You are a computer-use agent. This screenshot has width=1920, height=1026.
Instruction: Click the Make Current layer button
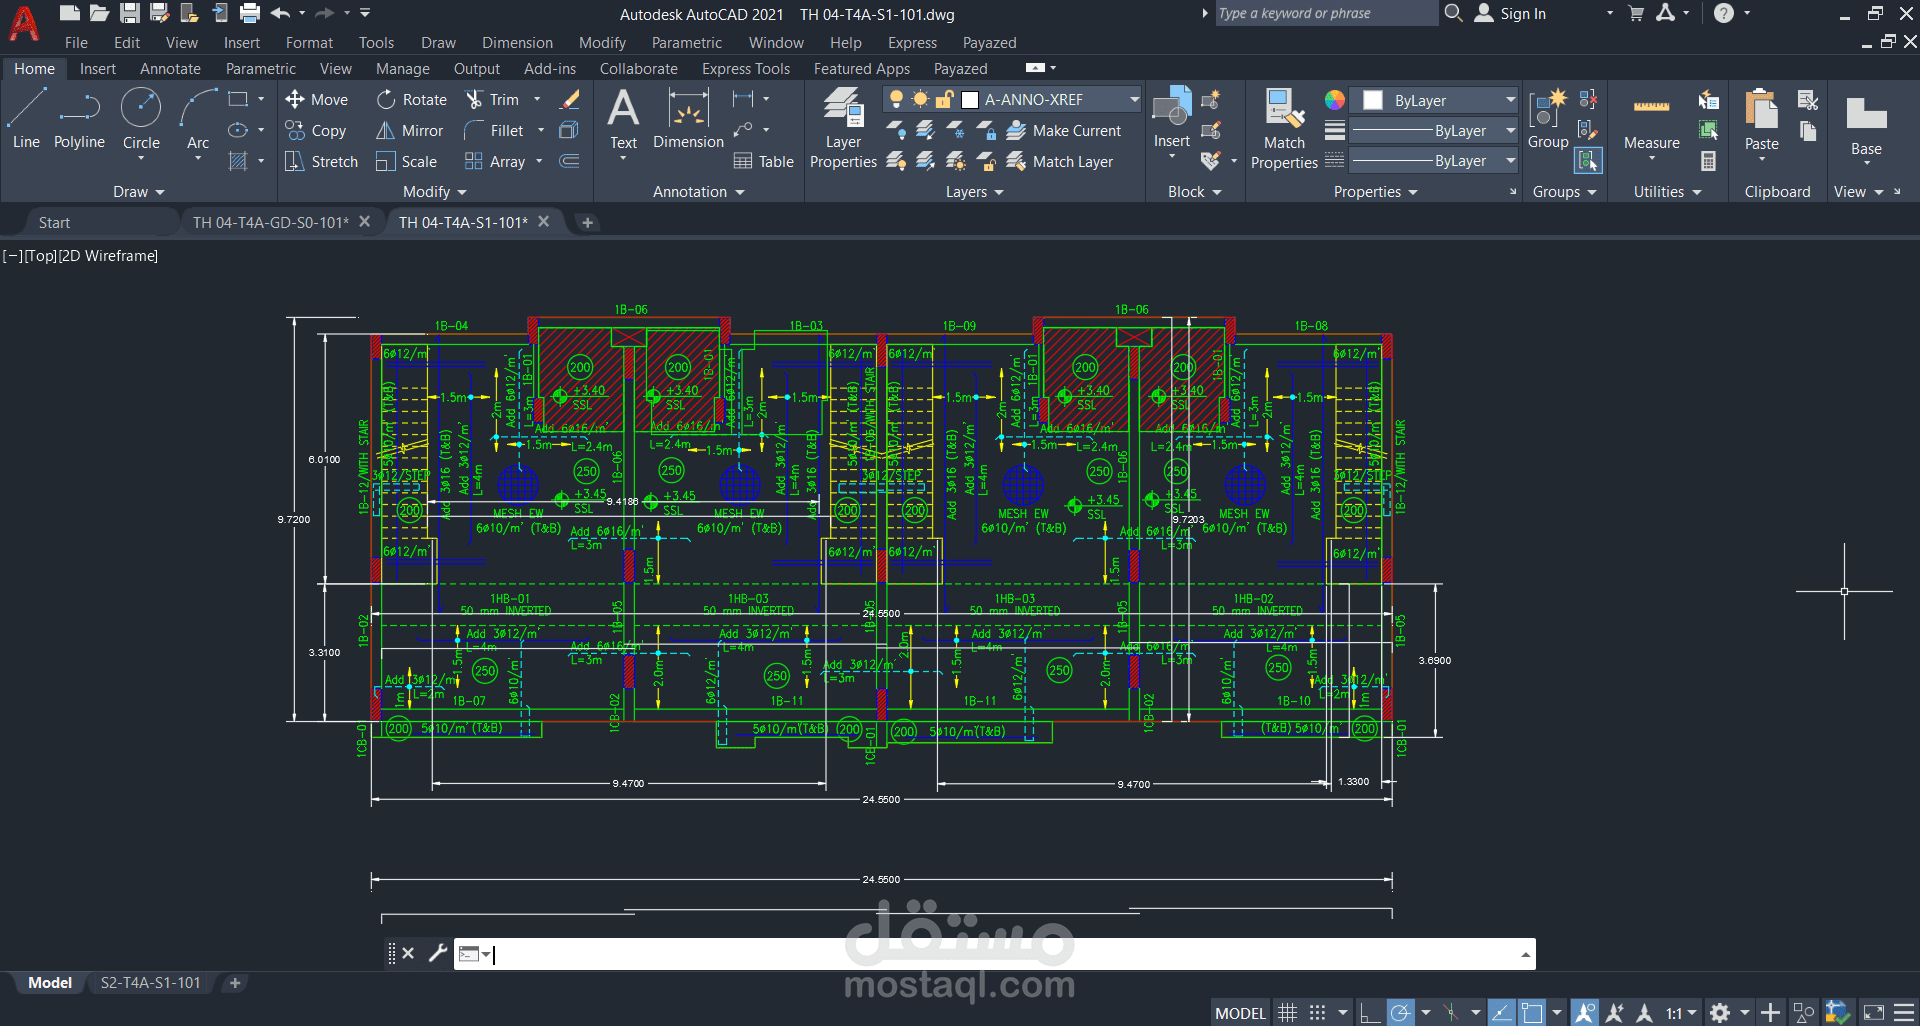[x=1064, y=130]
